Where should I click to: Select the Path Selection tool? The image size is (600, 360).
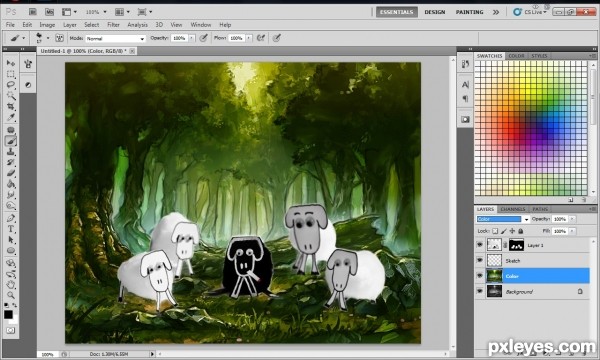tap(11, 240)
